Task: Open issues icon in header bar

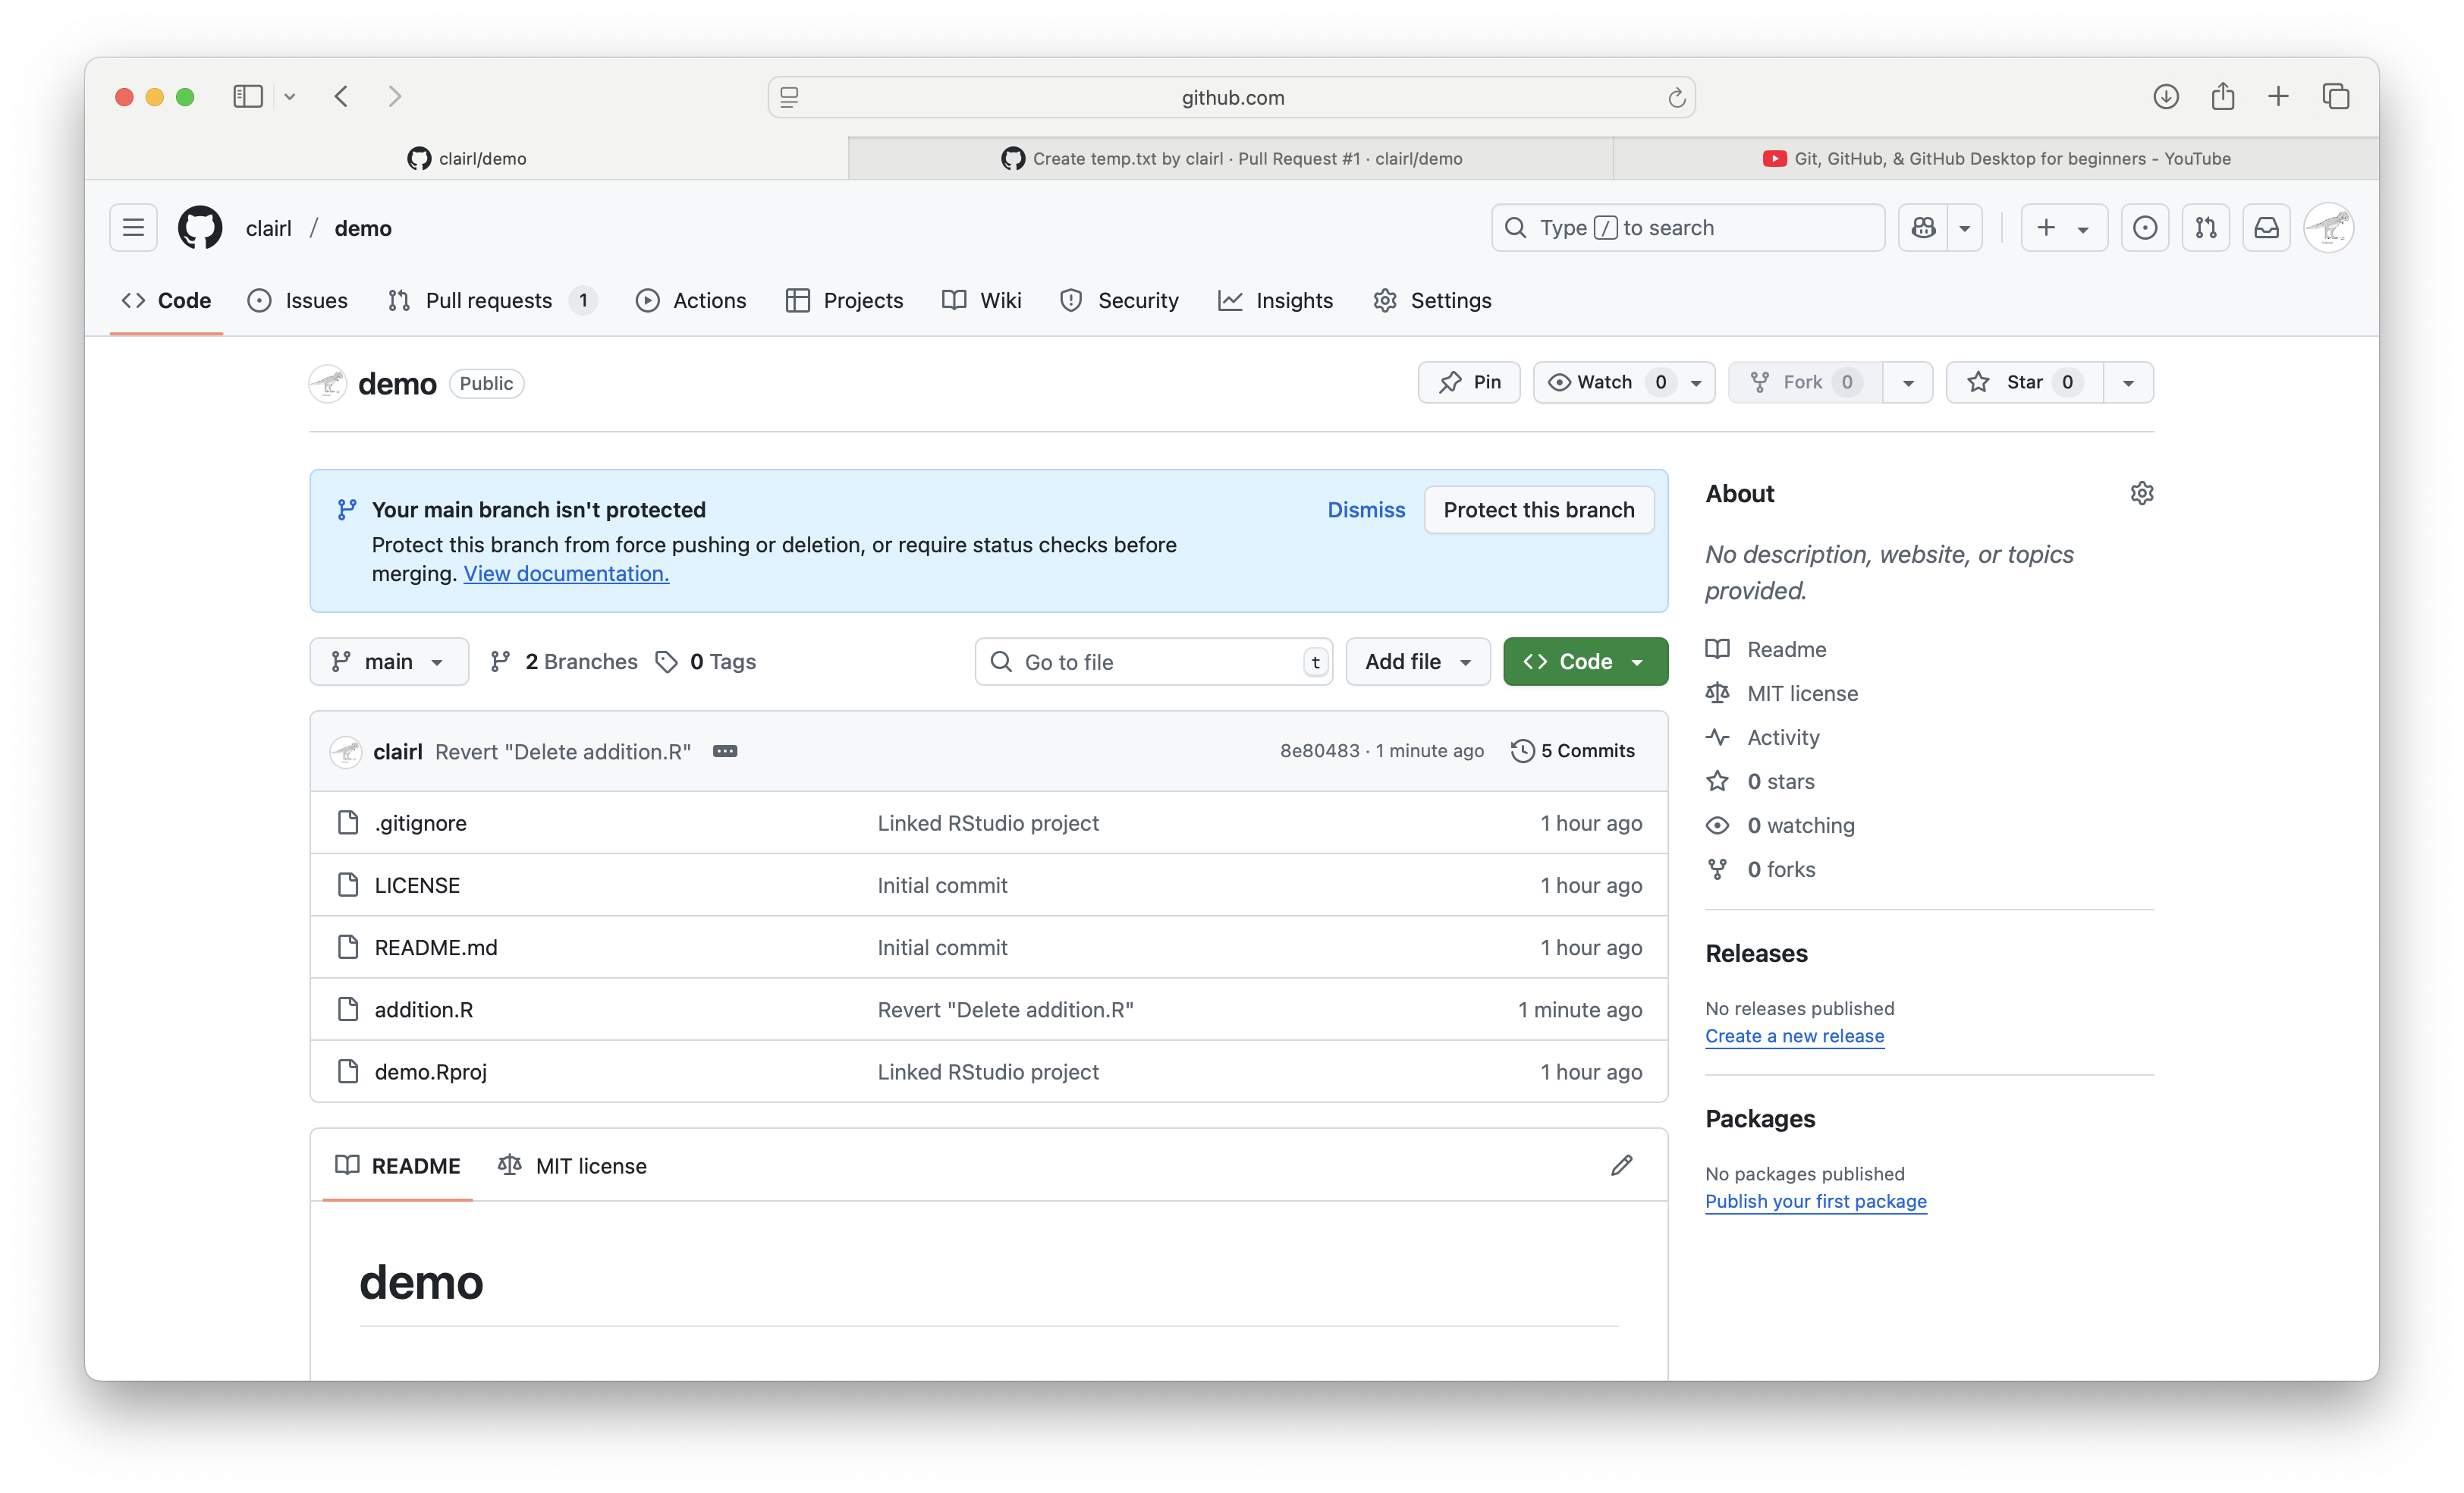Action: tap(2144, 228)
